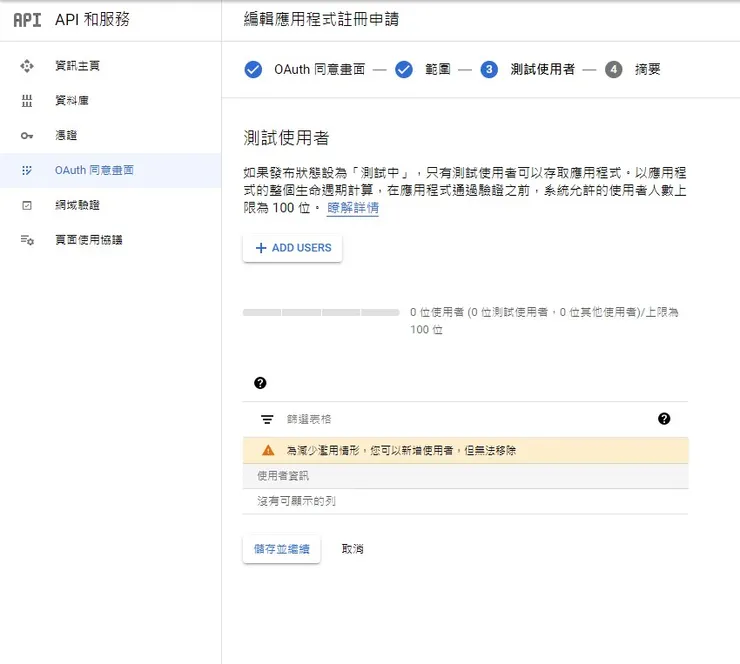Open 資訊主頁 in the sidebar
This screenshot has height=664, width=740.
[x=77, y=66]
